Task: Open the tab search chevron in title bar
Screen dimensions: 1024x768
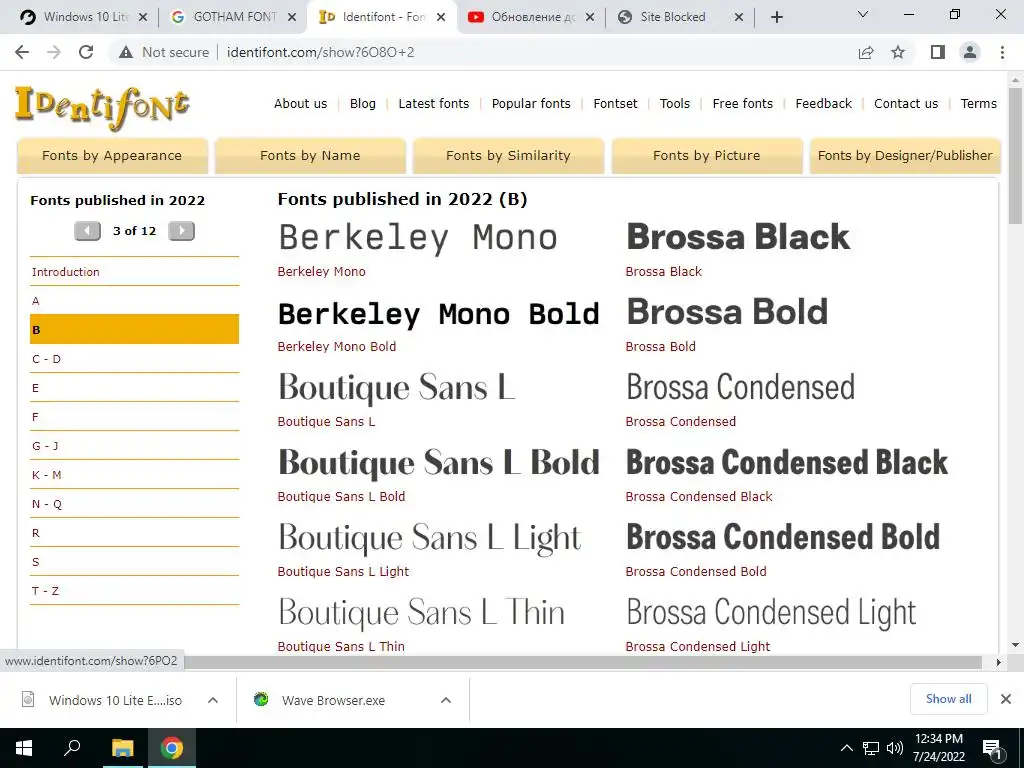Action: pyautogui.click(x=863, y=14)
